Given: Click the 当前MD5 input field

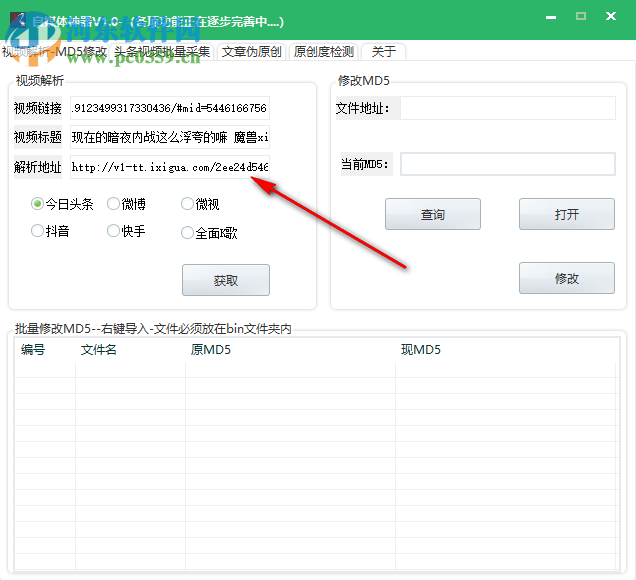Looking at the screenshot, I should coord(508,164).
